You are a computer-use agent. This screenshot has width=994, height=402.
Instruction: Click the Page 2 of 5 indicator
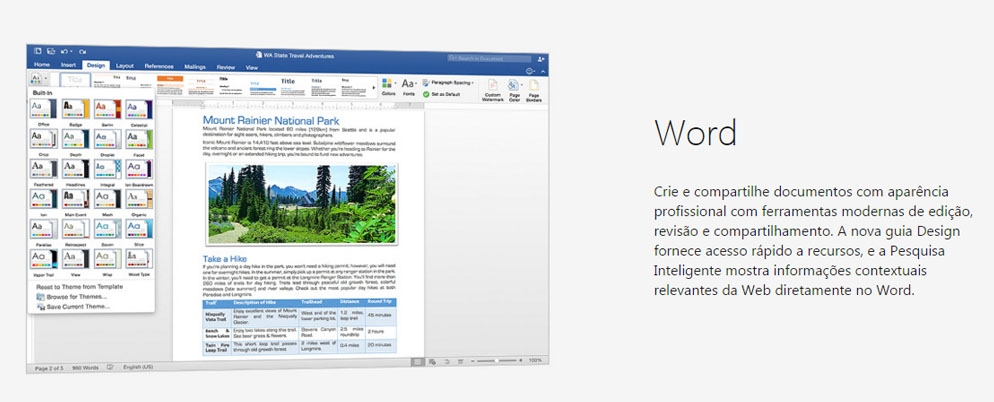[49, 367]
